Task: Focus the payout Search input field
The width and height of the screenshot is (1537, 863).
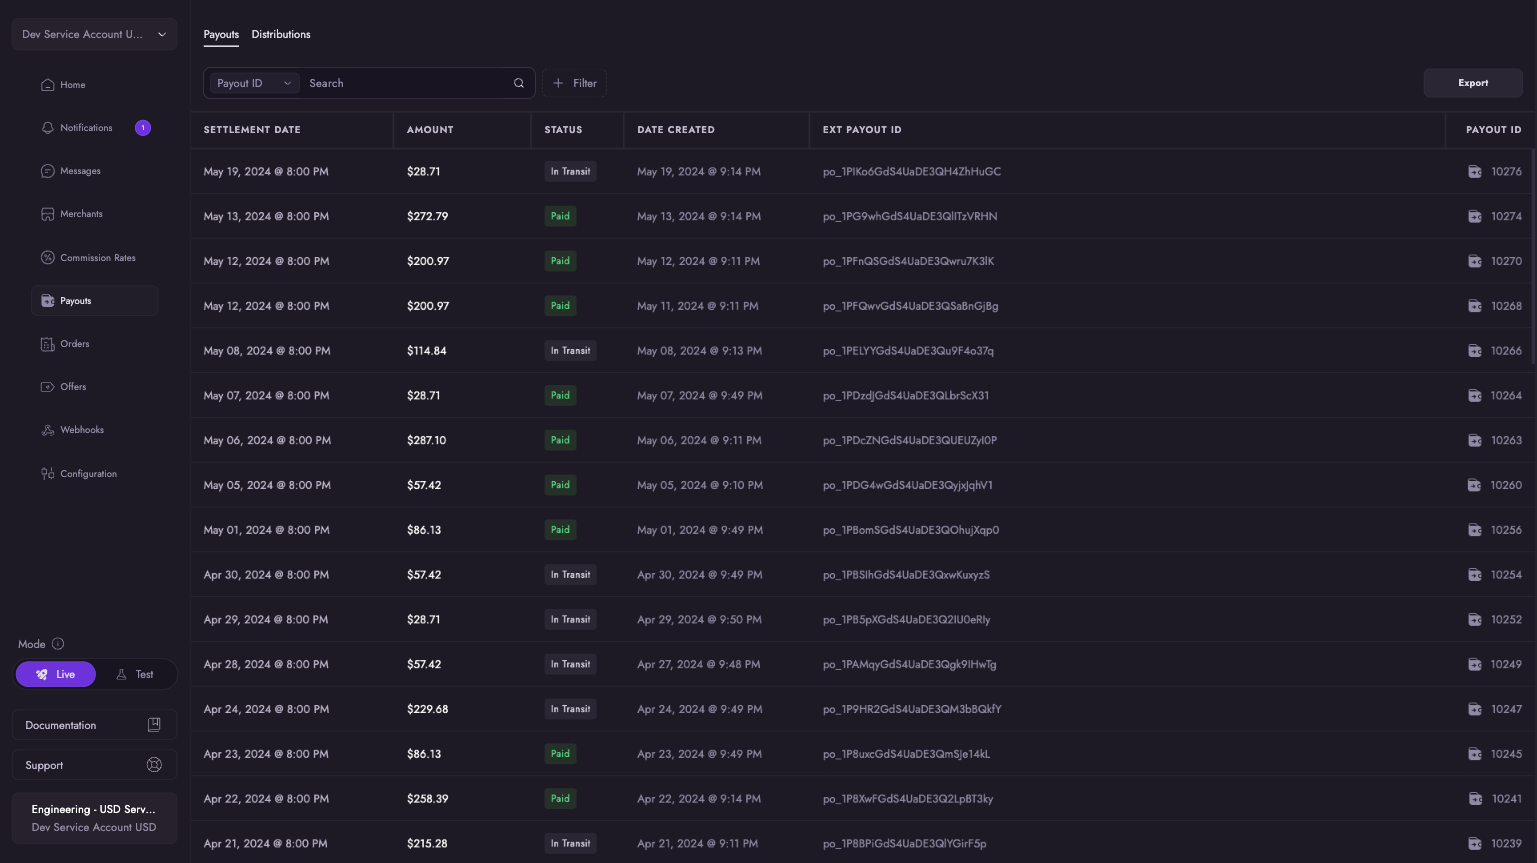Action: (405, 83)
